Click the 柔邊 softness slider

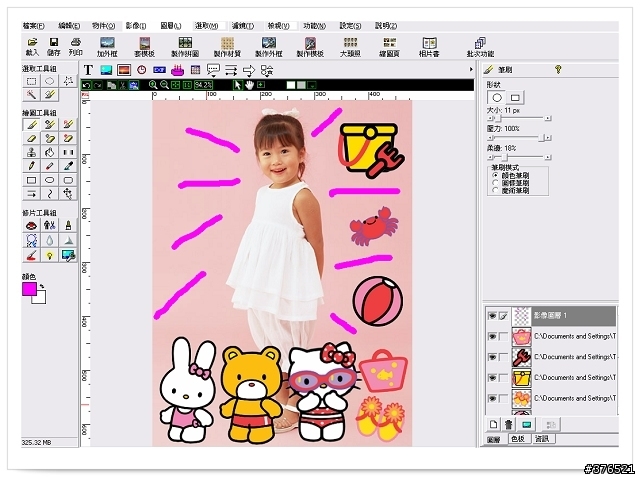click(519, 157)
